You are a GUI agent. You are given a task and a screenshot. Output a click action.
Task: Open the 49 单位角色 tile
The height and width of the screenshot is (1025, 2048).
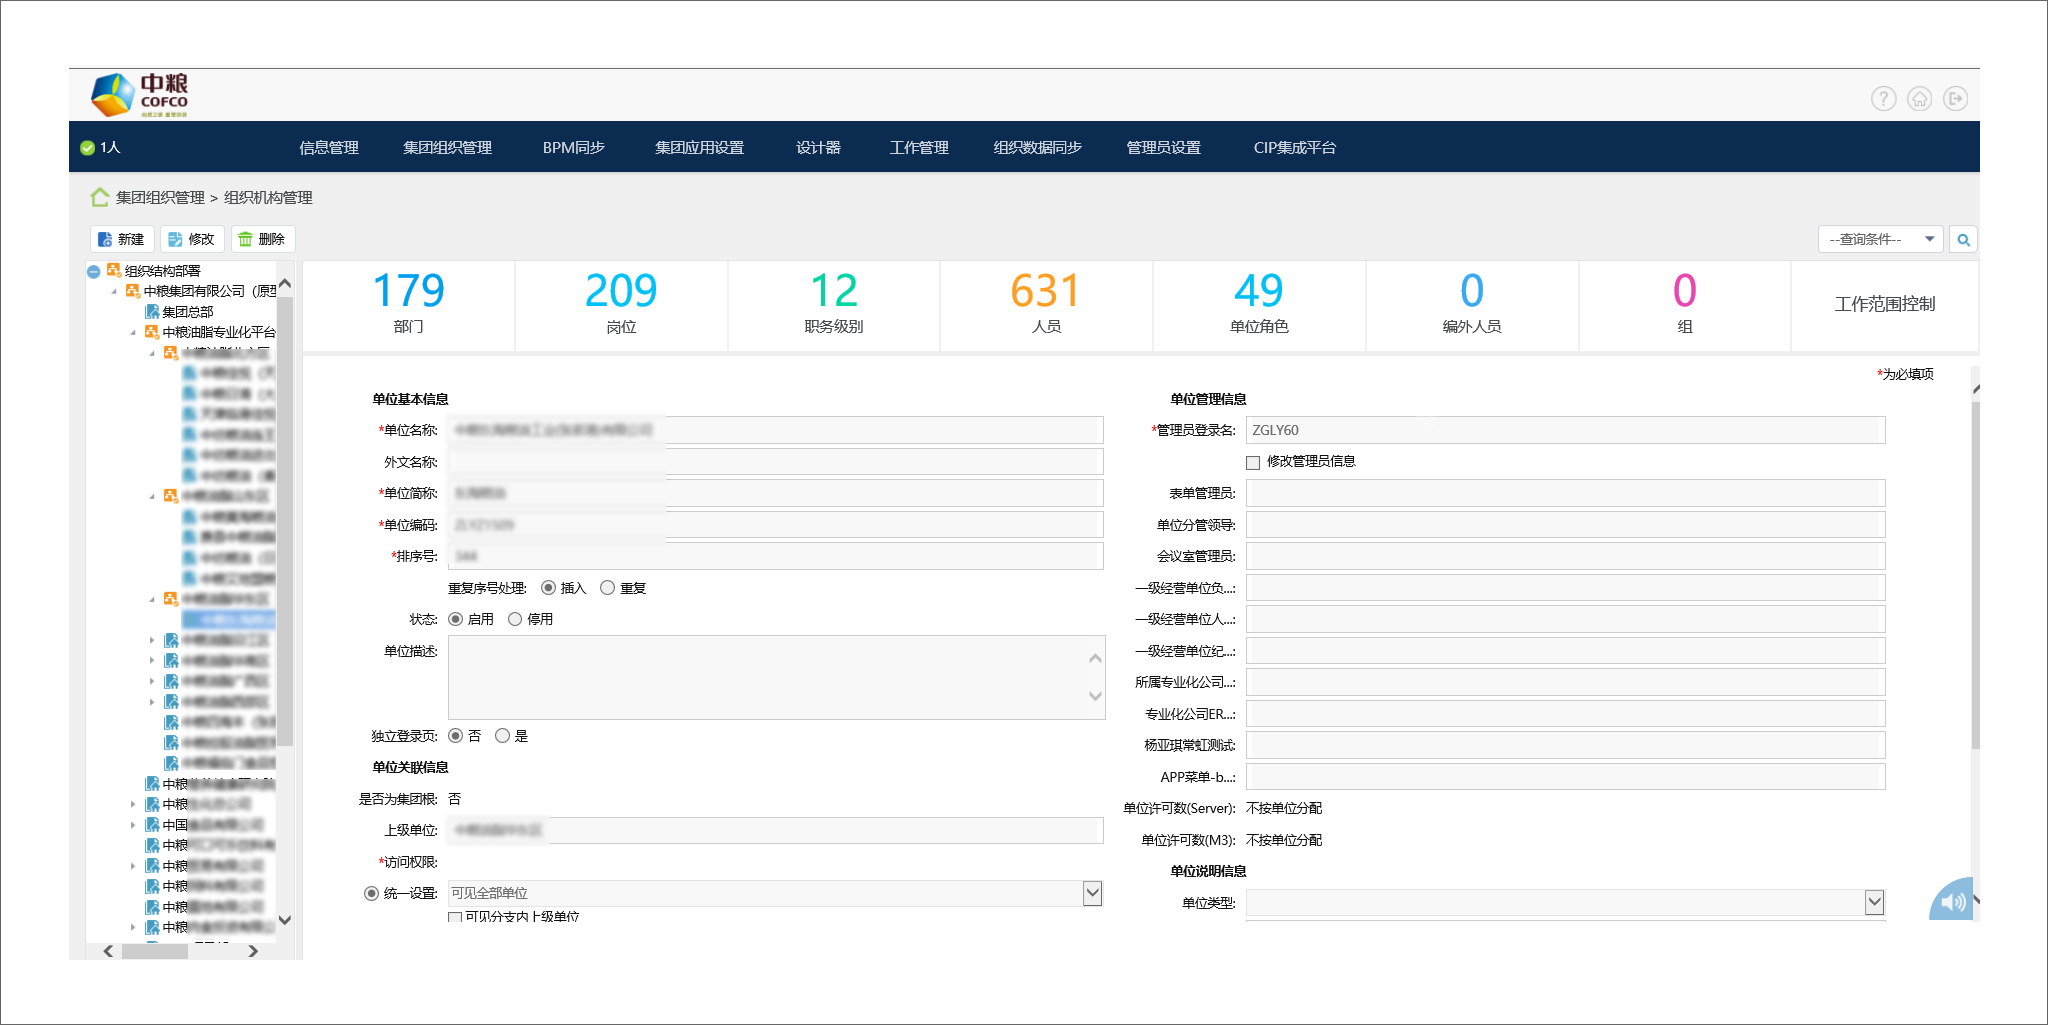click(x=1259, y=304)
